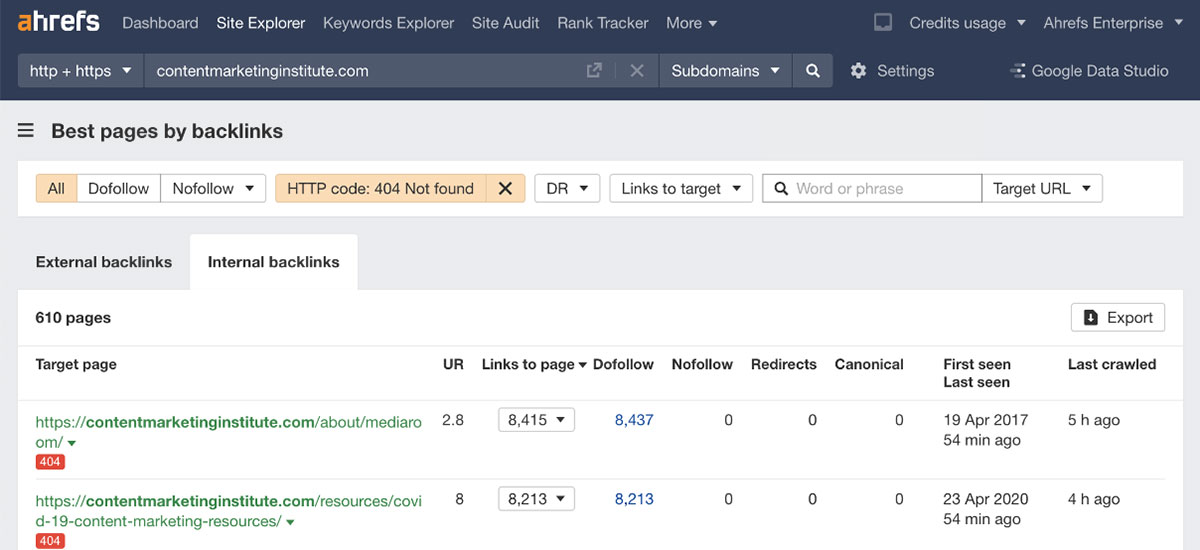Open the DR filter dropdown

click(x=567, y=188)
